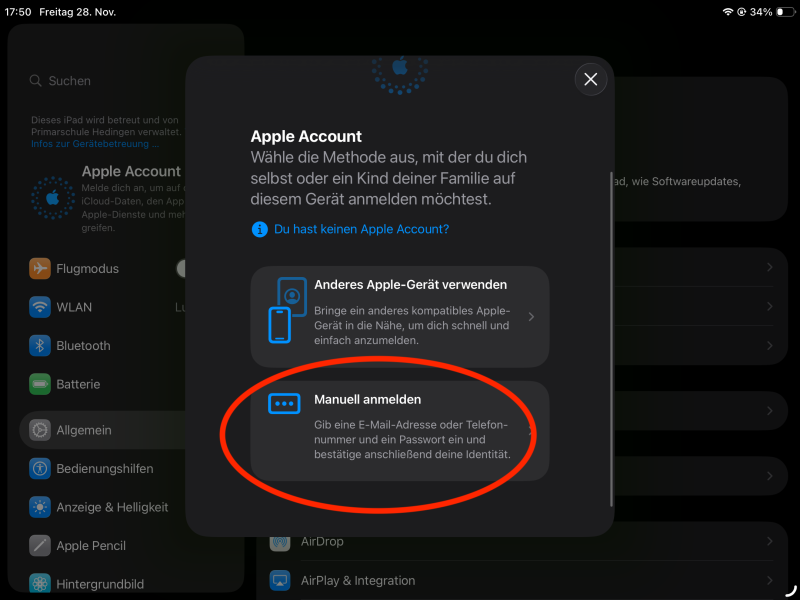
Task: Tap the Bluetooth icon in sidebar
Action: (40, 345)
